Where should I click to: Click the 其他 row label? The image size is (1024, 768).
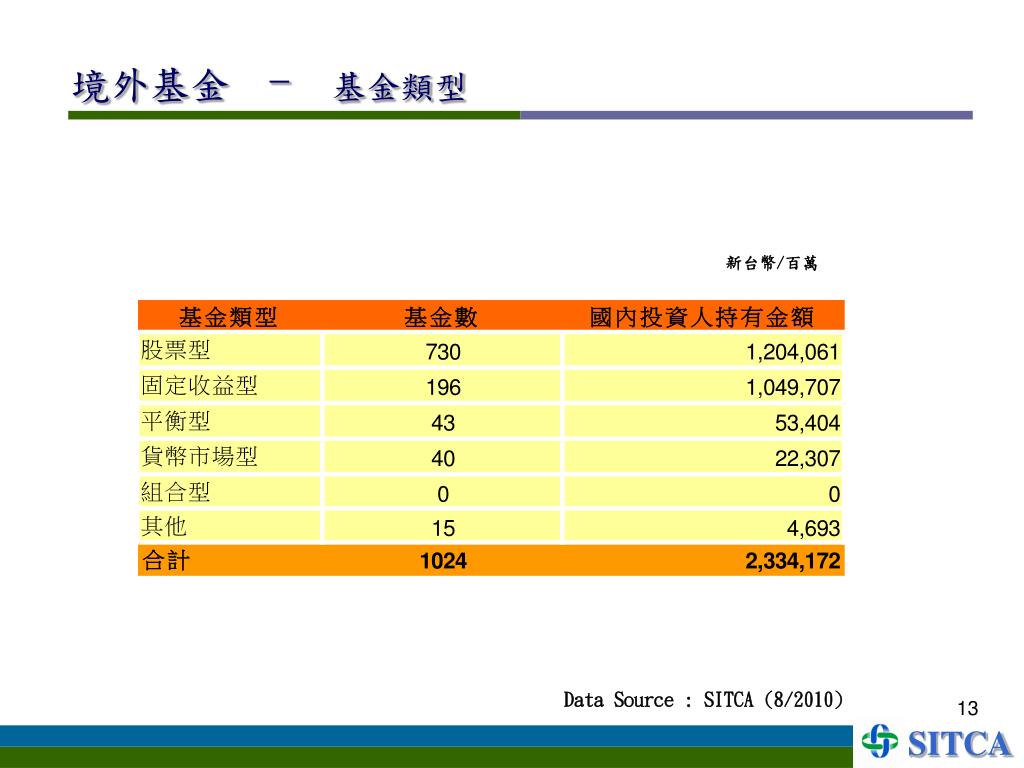pyautogui.click(x=164, y=526)
